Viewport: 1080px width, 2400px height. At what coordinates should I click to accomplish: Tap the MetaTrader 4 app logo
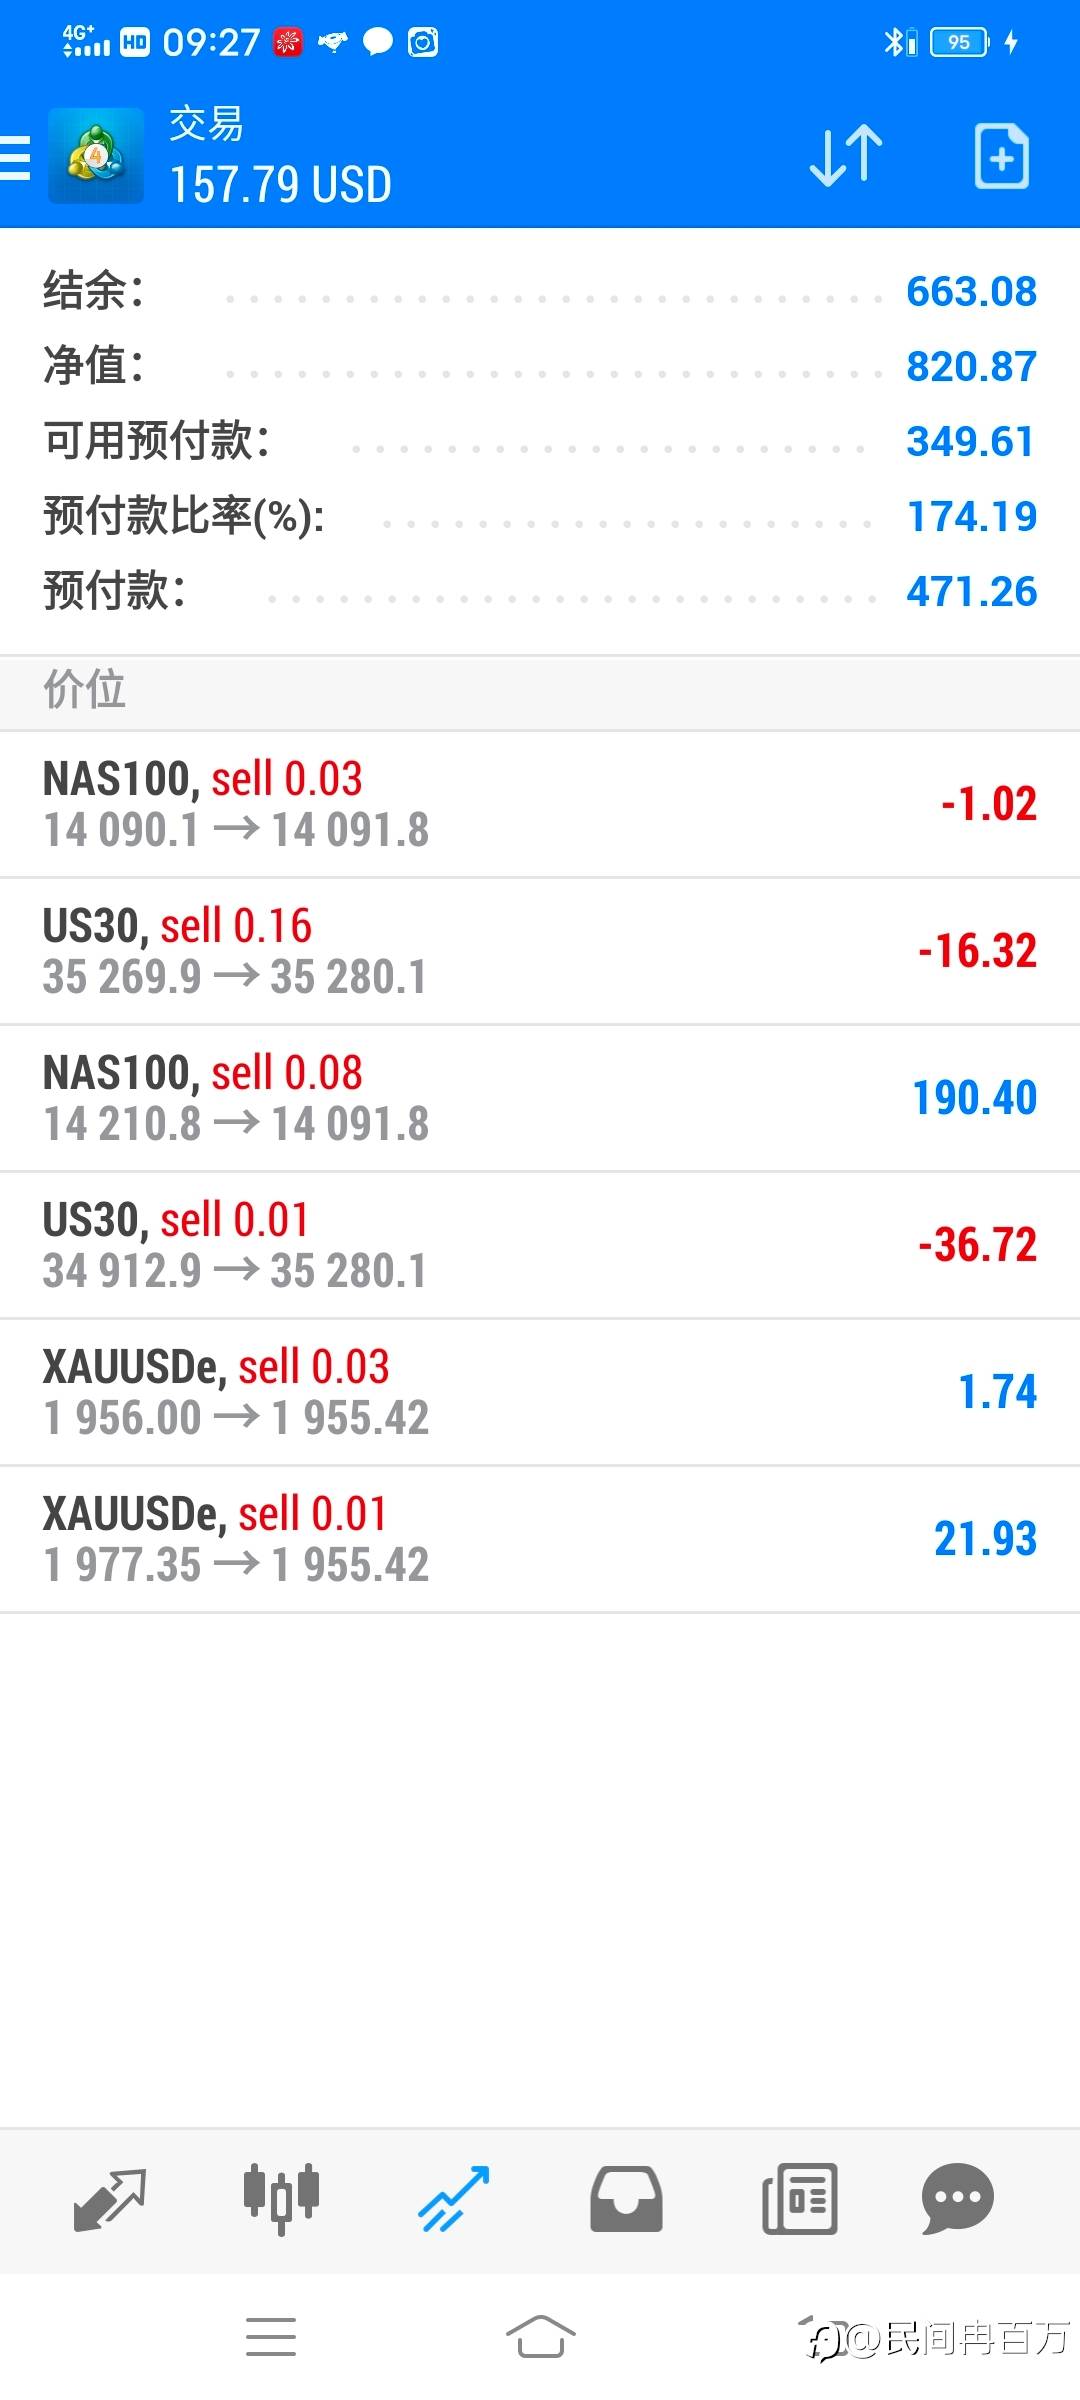click(96, 156)
